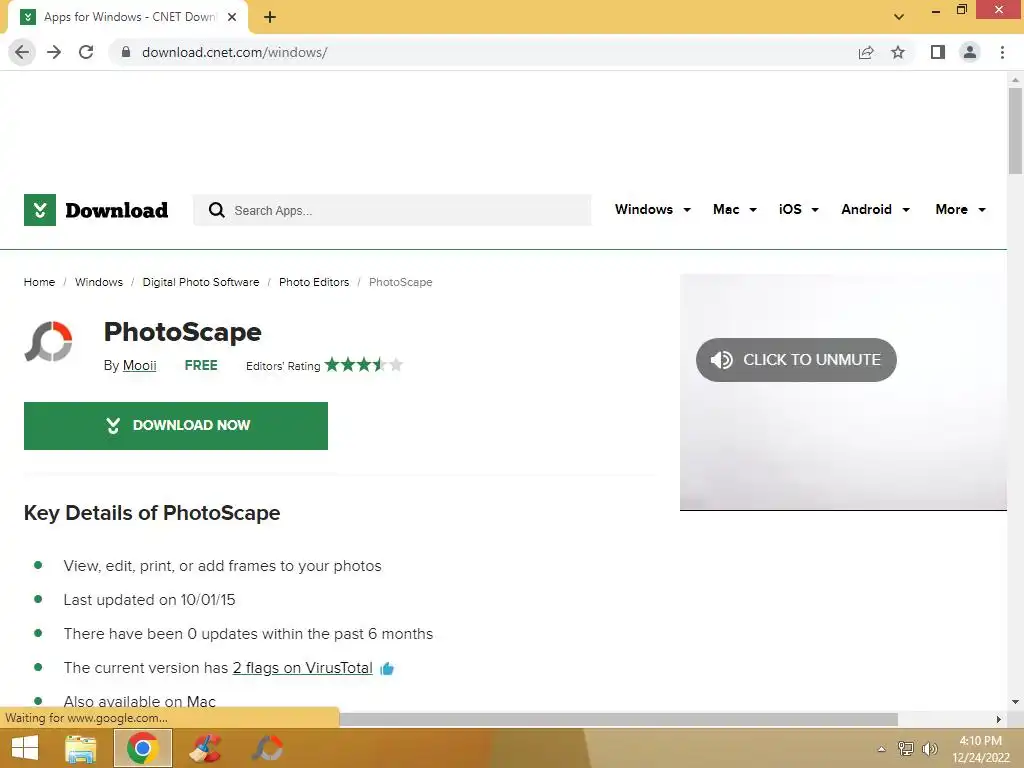The image size is (1024, 768).
Task: Go forward in browser history
Action: [x=54, y=52]
